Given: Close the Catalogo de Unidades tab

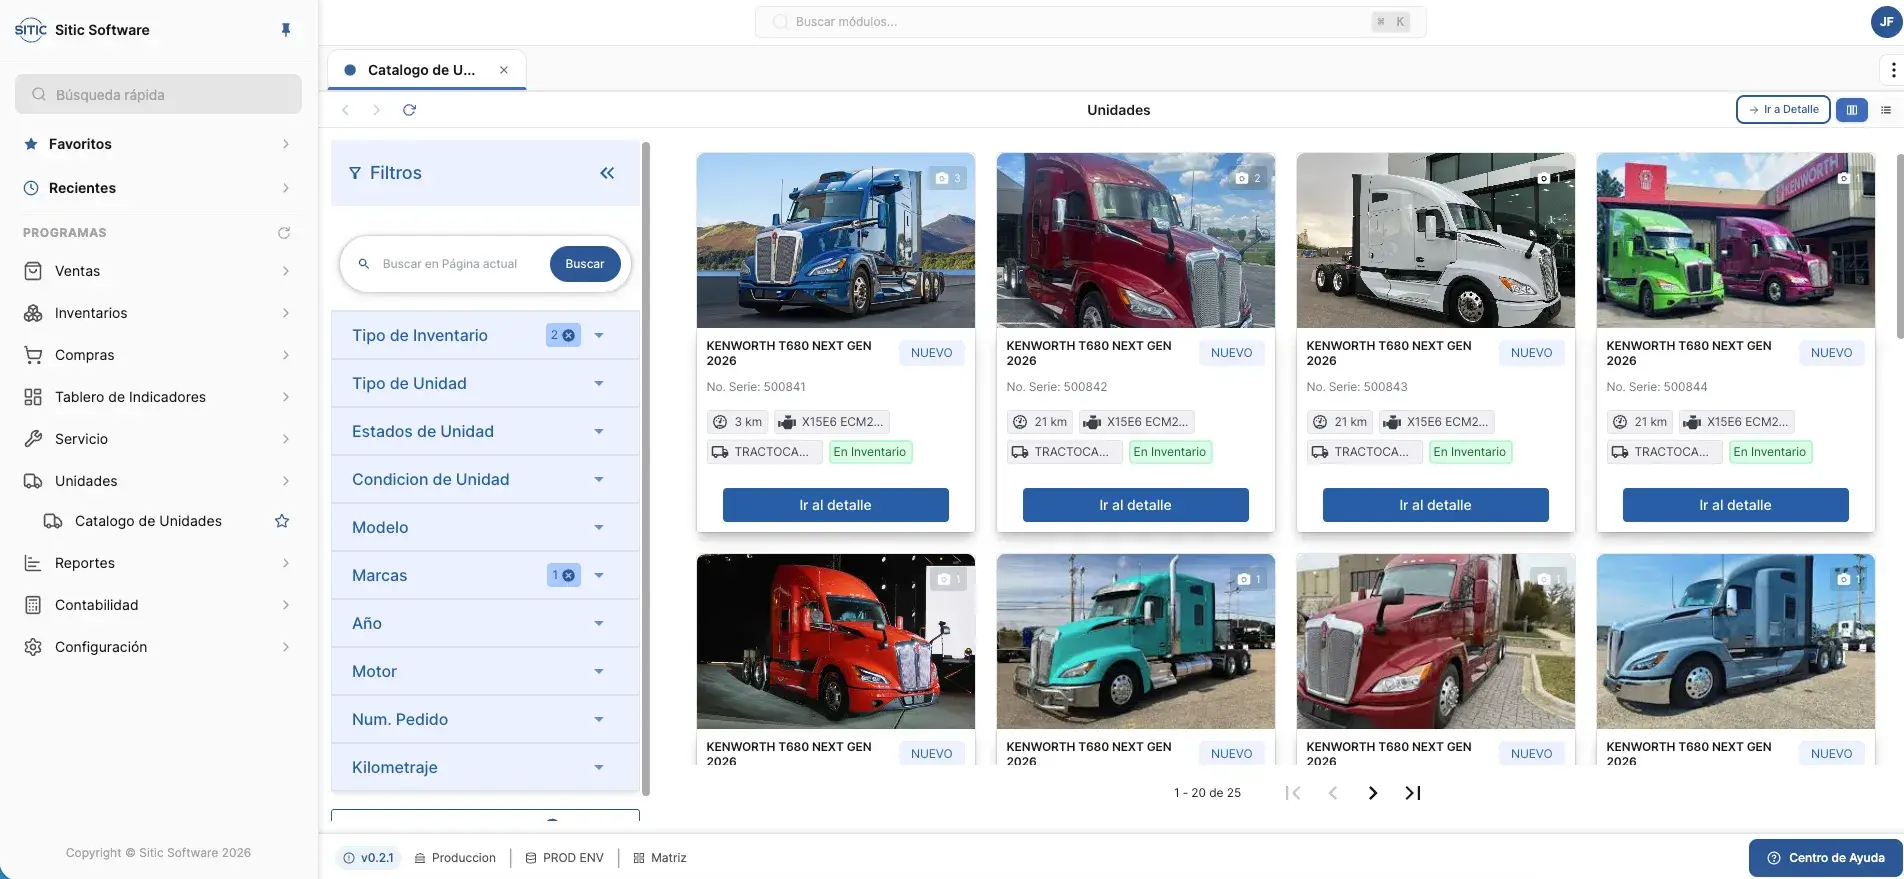Looking at the screenshot, I should click(504, 70).
